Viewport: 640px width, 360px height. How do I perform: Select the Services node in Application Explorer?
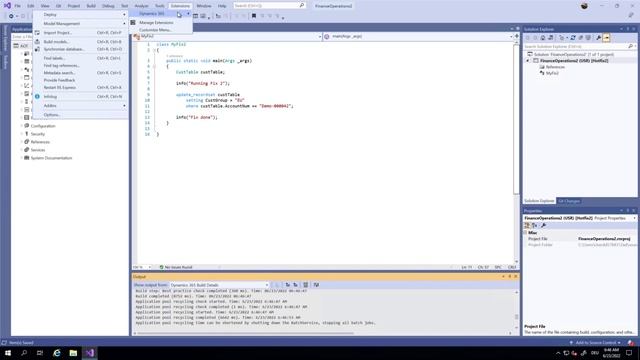tap(38, 150)
